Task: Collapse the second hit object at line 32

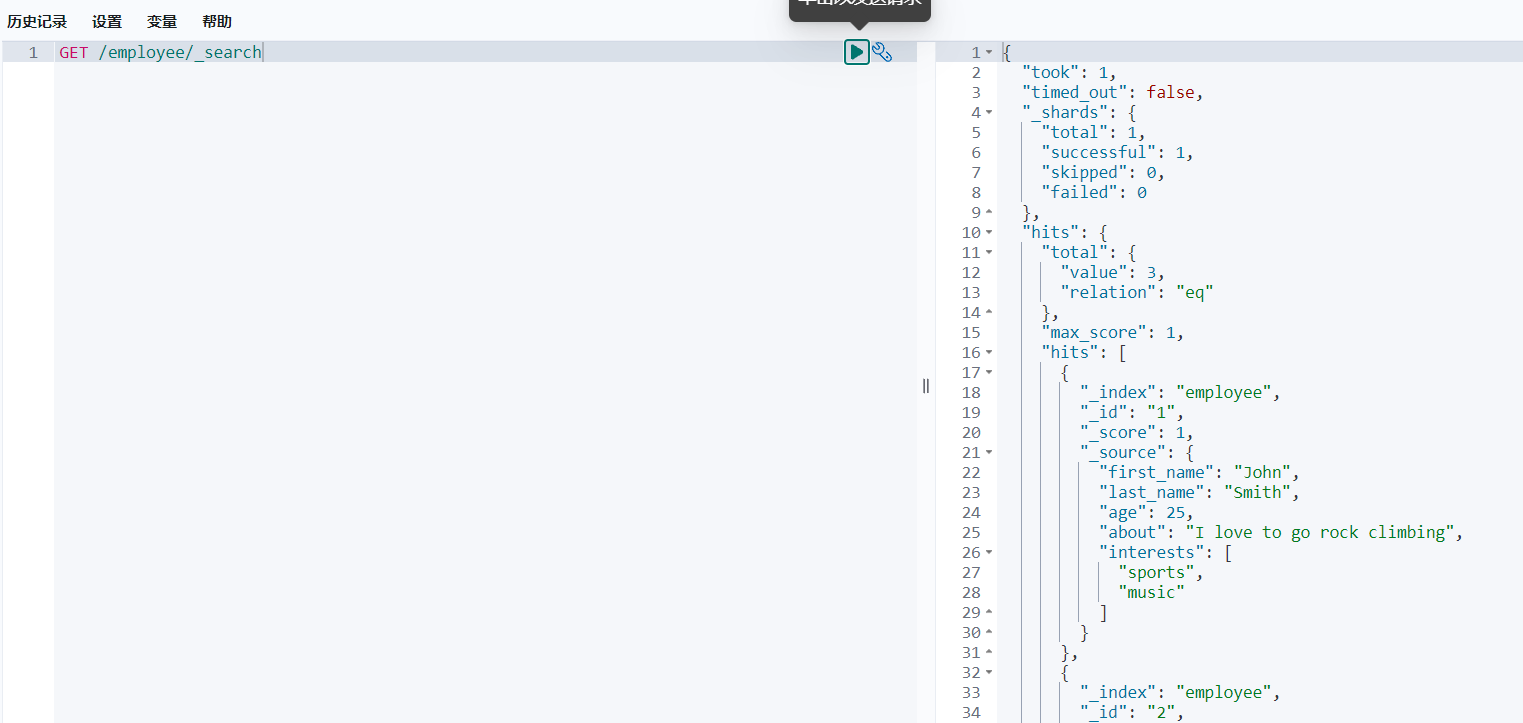Action: [x=989, y=672]
